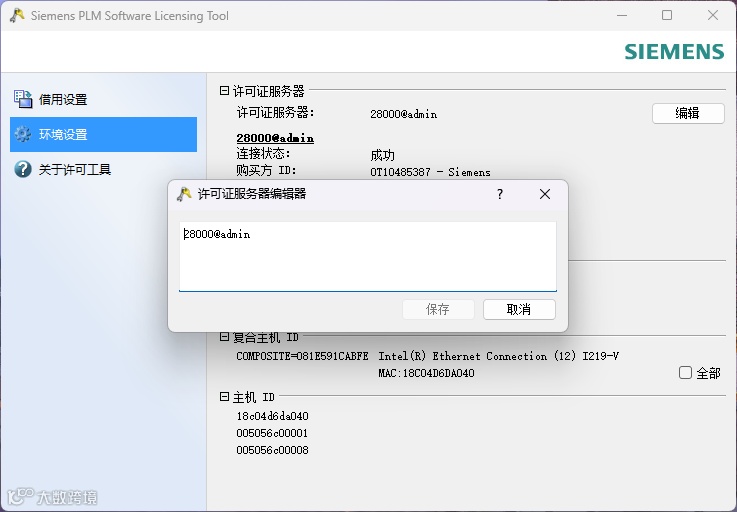The height and width of the screenshot is (512, 737).
Task: Click the OT10485387 - Siemens purchaser ID
Action: click(430, 172)
